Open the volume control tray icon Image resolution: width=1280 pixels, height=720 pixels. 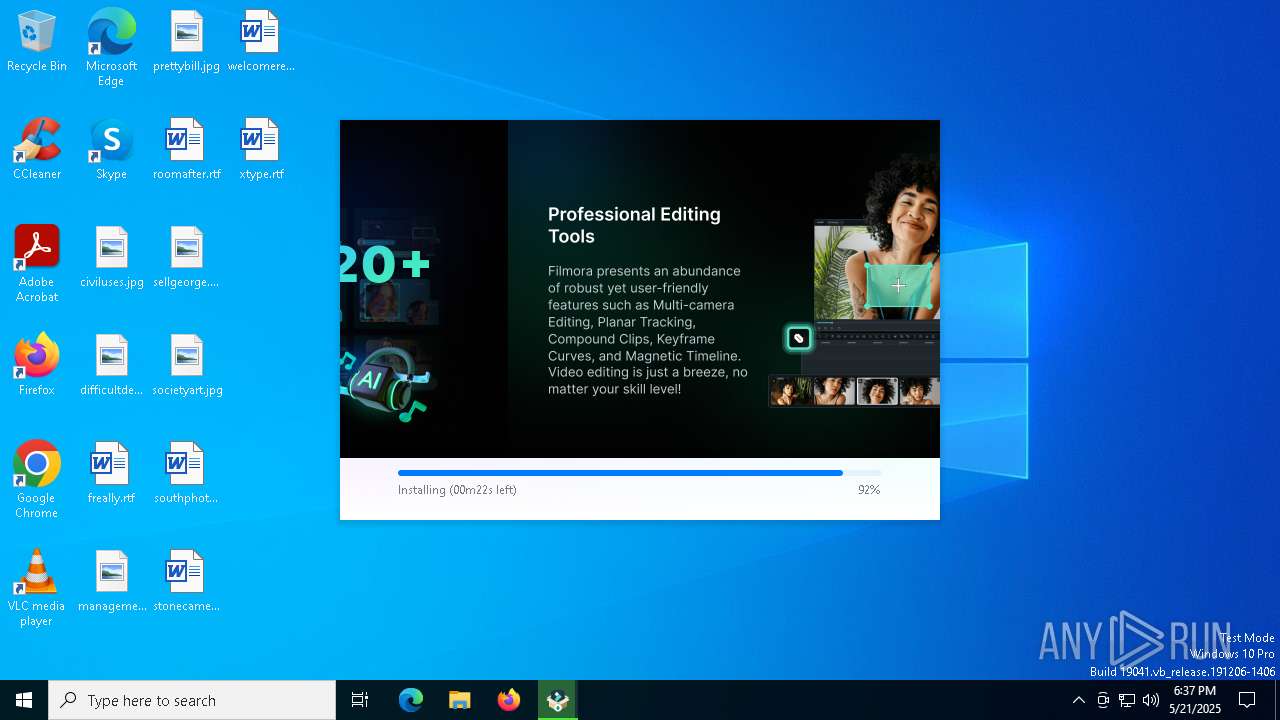(x=1151, y=700)
